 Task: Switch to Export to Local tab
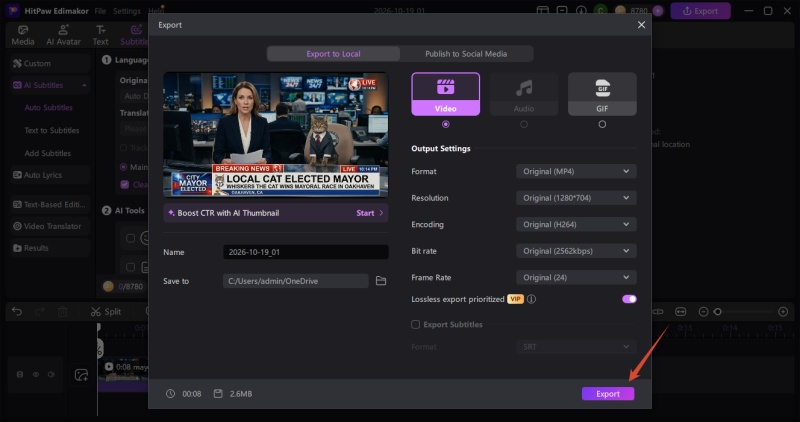333,54
